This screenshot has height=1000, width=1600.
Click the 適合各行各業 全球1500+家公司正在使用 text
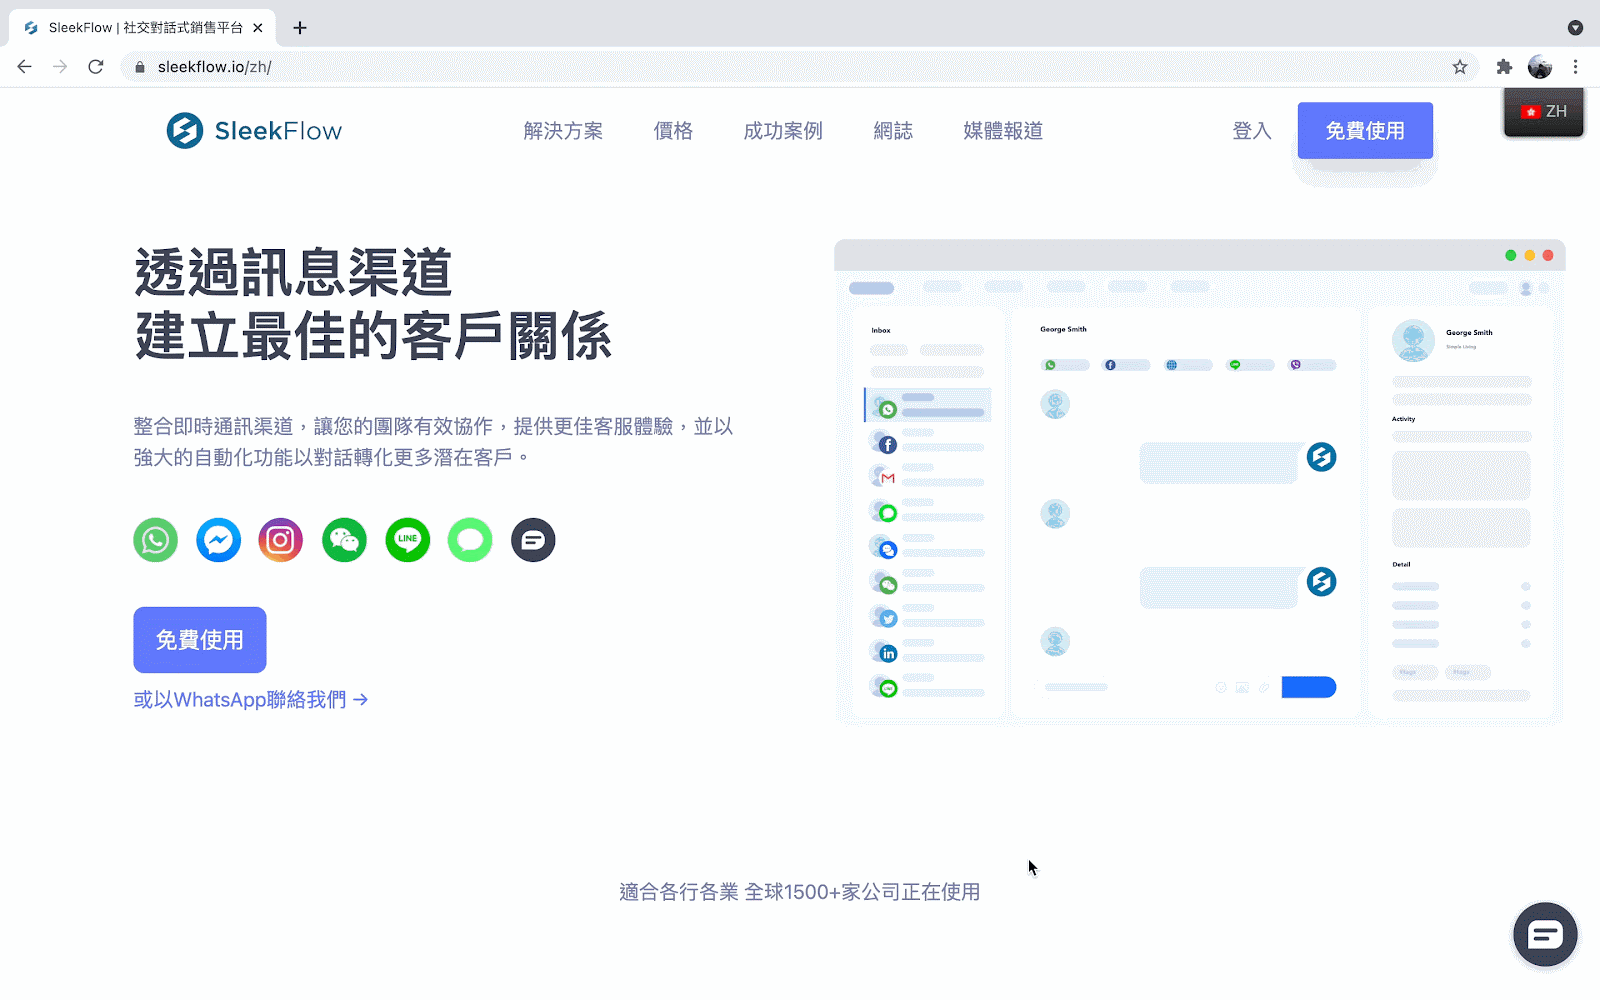pyautogui.click(x=800, y=892)
